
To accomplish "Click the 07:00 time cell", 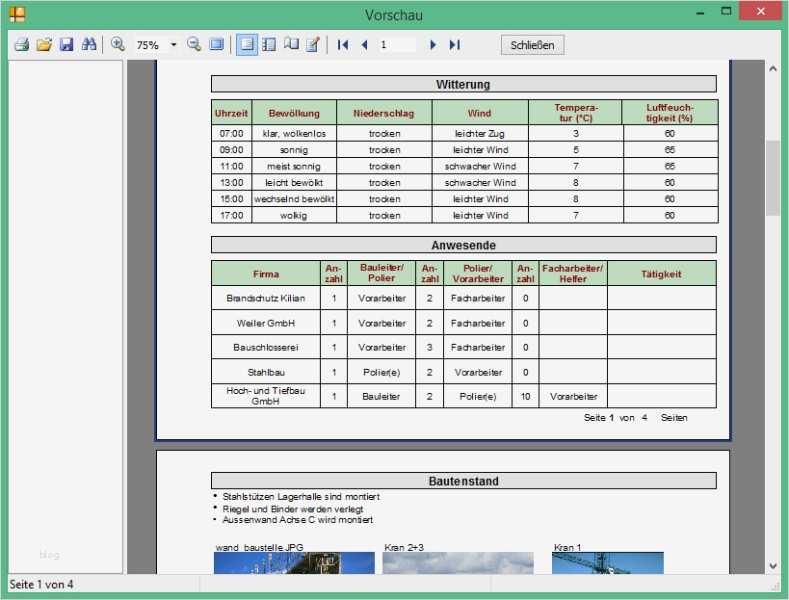I will click(231, 133).
